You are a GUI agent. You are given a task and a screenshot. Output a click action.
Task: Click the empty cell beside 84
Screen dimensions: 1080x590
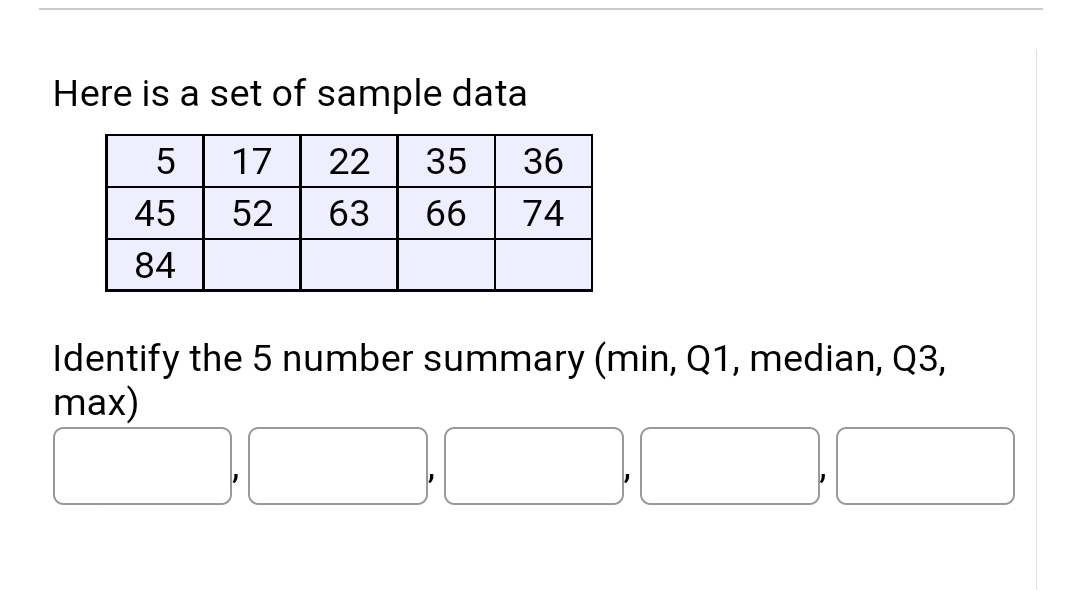pos(252,265)
